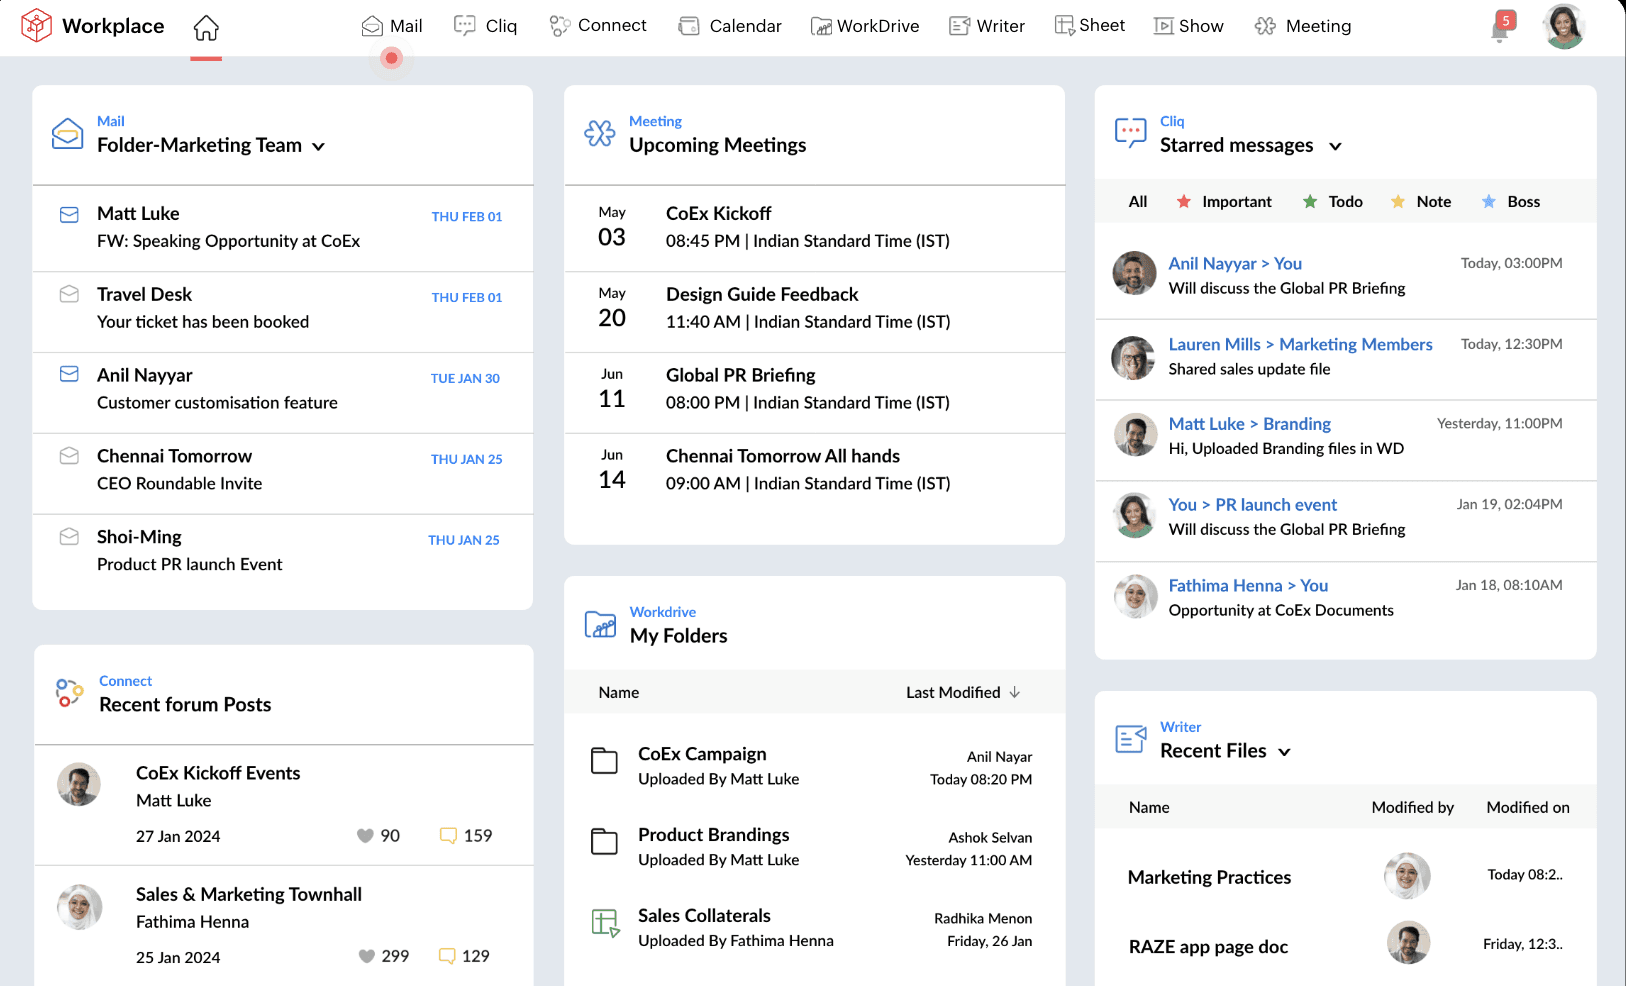Click the Meeting widget icon beside Upcoming Meetings
1626x986 pixels.
(600, 133)
